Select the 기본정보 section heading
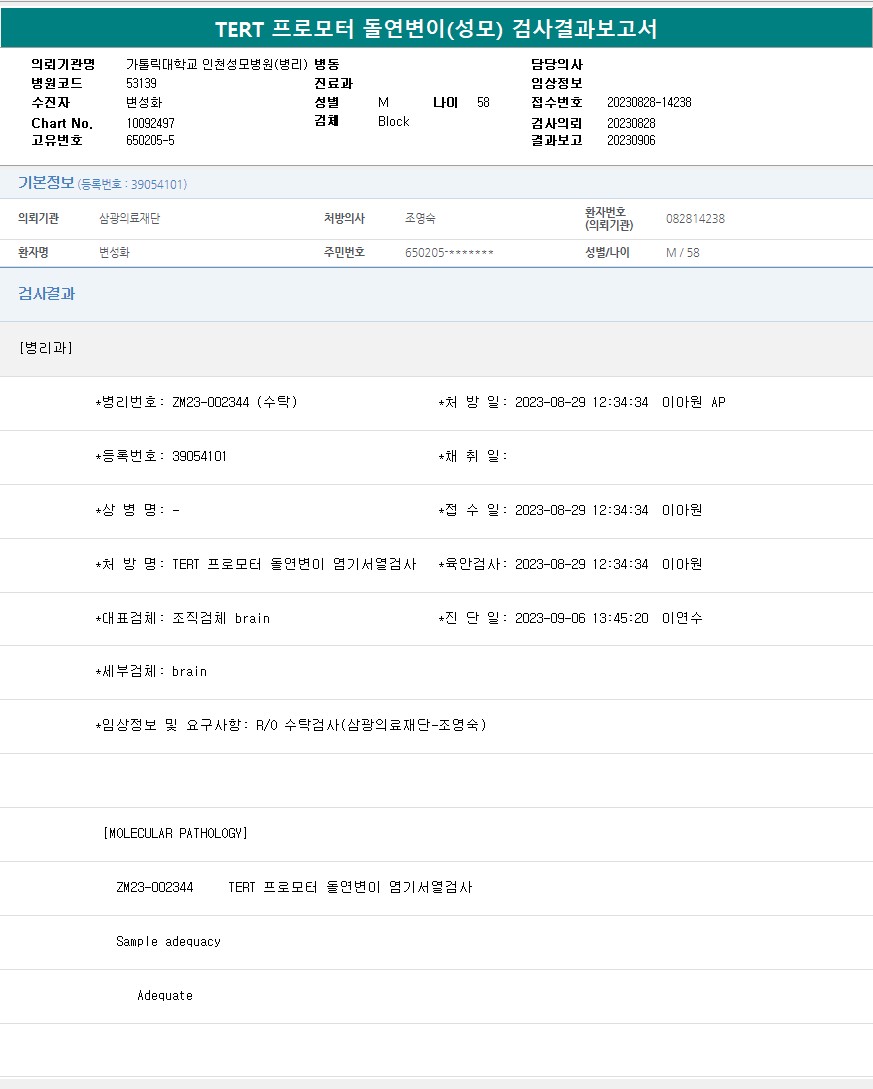Image resolution: width=873 pixels, height=1089 pixels. pos(46,183)
